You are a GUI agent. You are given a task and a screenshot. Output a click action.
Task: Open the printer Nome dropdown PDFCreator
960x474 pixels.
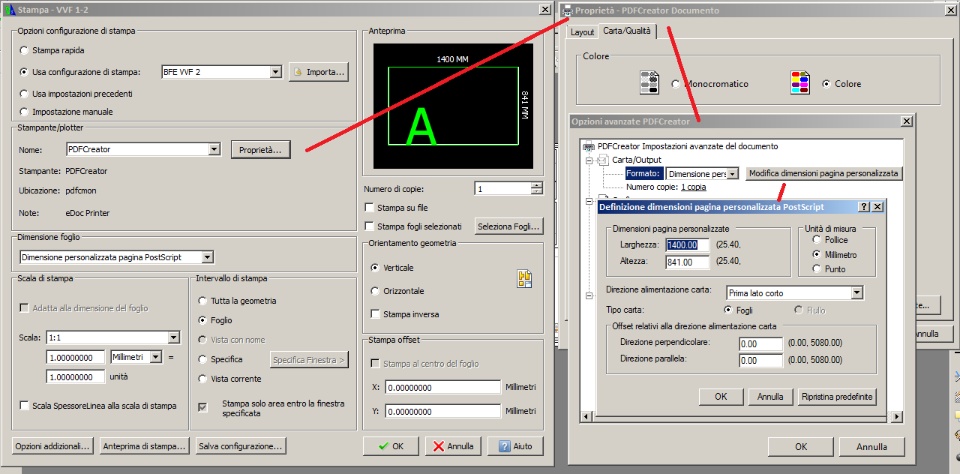(214, 149)
